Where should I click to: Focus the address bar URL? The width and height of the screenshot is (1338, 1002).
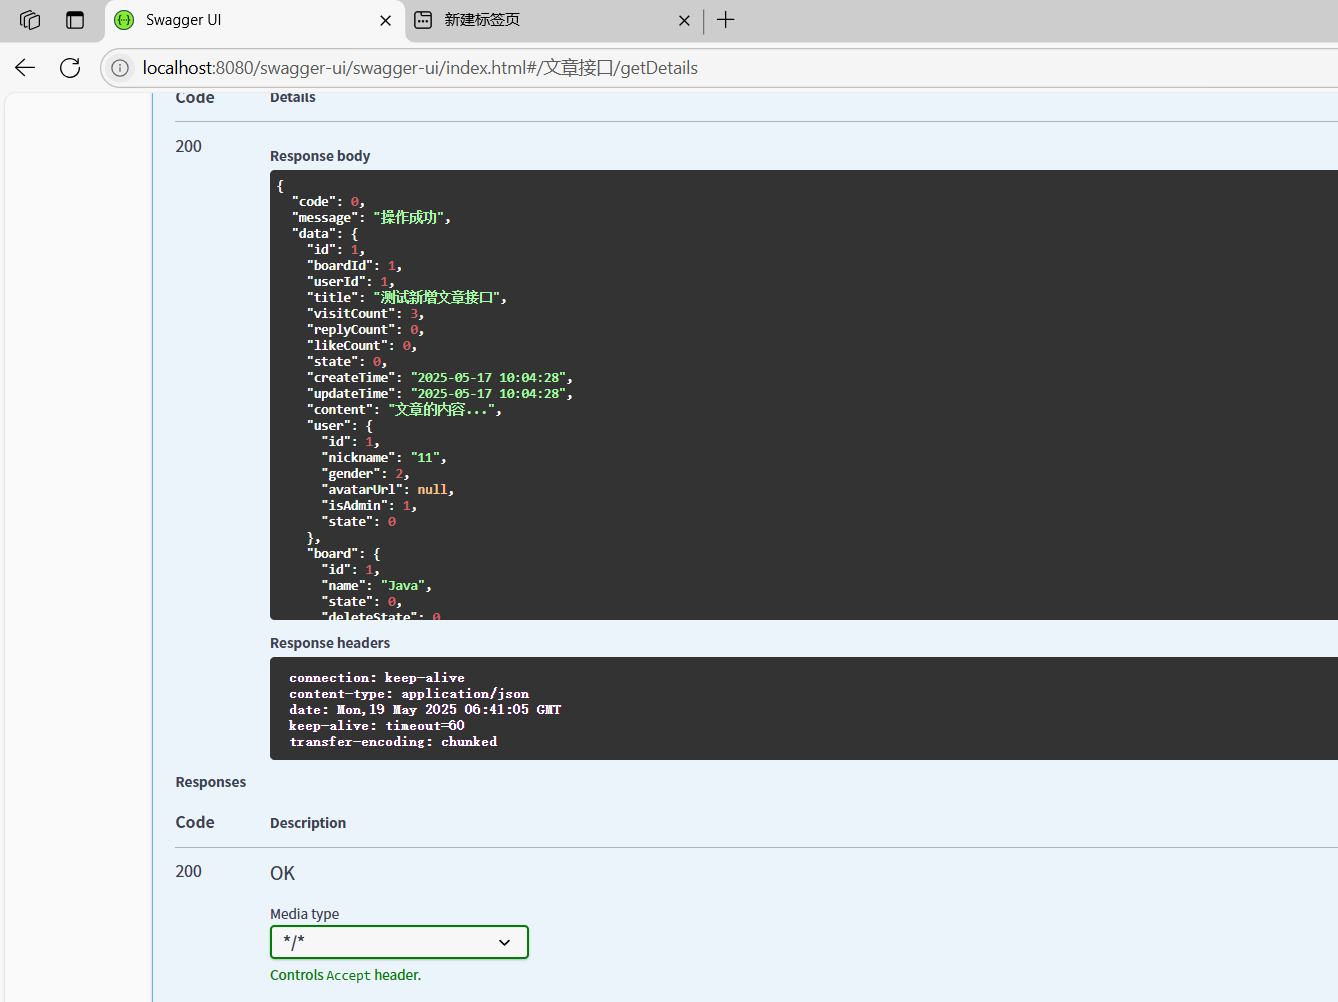pos(420,68)
